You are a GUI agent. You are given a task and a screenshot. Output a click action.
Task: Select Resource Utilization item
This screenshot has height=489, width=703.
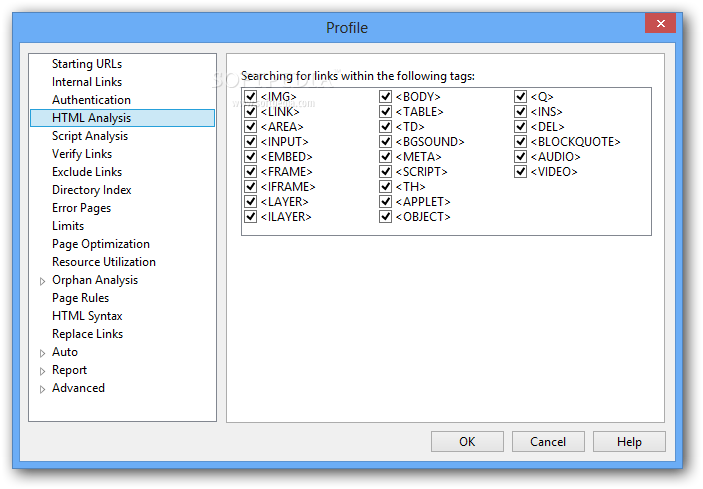(x=104, y=262)
